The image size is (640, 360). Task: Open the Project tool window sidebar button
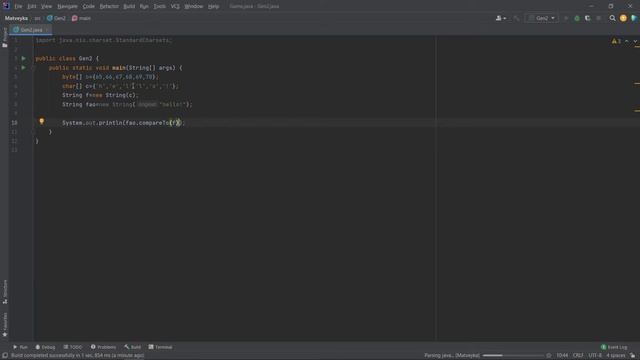coord(4,38)
